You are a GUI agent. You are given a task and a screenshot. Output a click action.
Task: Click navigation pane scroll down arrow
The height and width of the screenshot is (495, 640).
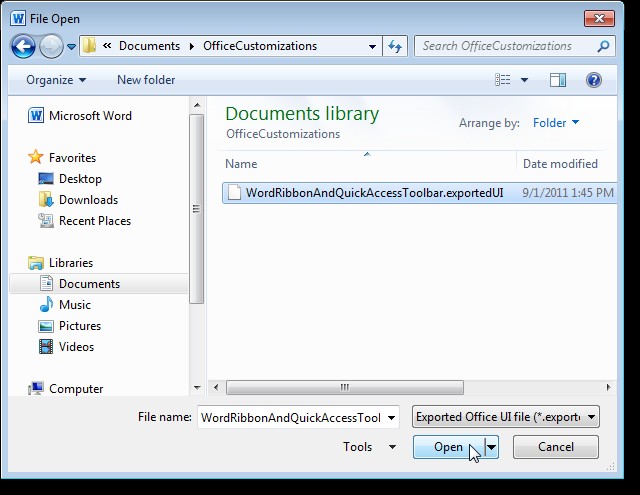pyautogui.click(x=197, y=388)
